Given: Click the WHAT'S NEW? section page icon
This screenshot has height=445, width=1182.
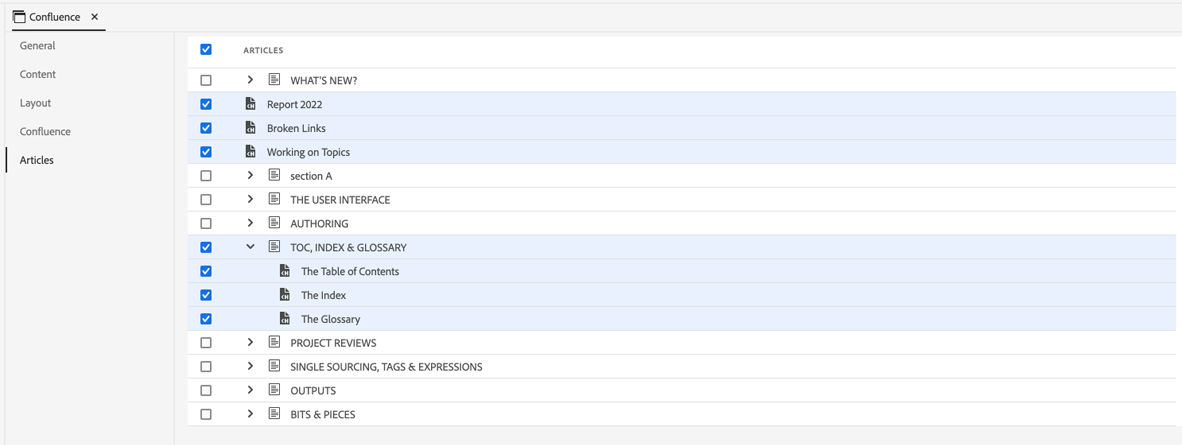Looking at the screenshot, I should 274,80.
